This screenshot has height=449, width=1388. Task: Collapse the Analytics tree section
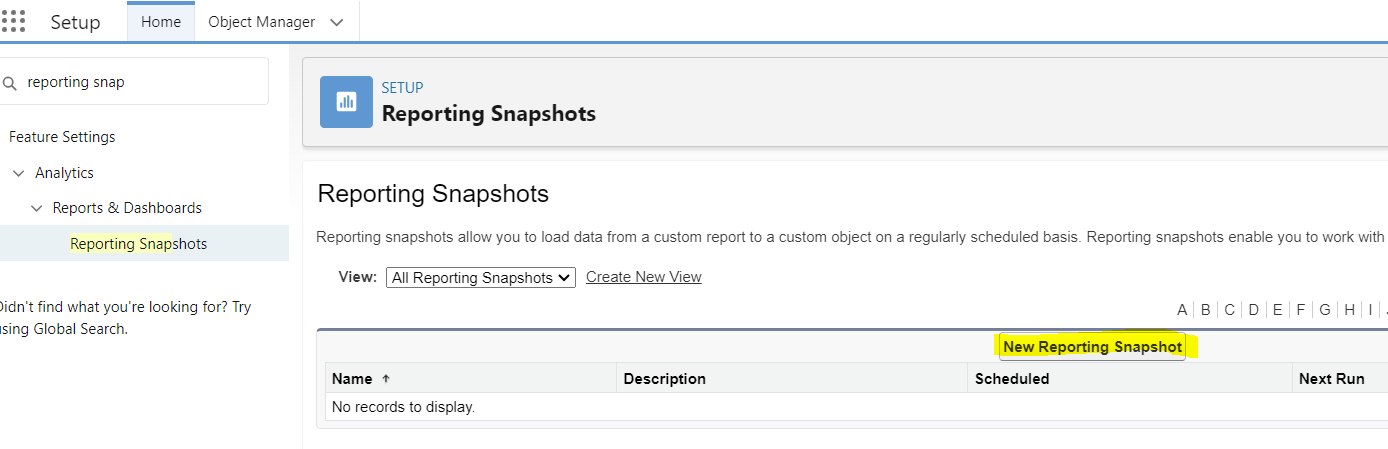pos(19,173)
